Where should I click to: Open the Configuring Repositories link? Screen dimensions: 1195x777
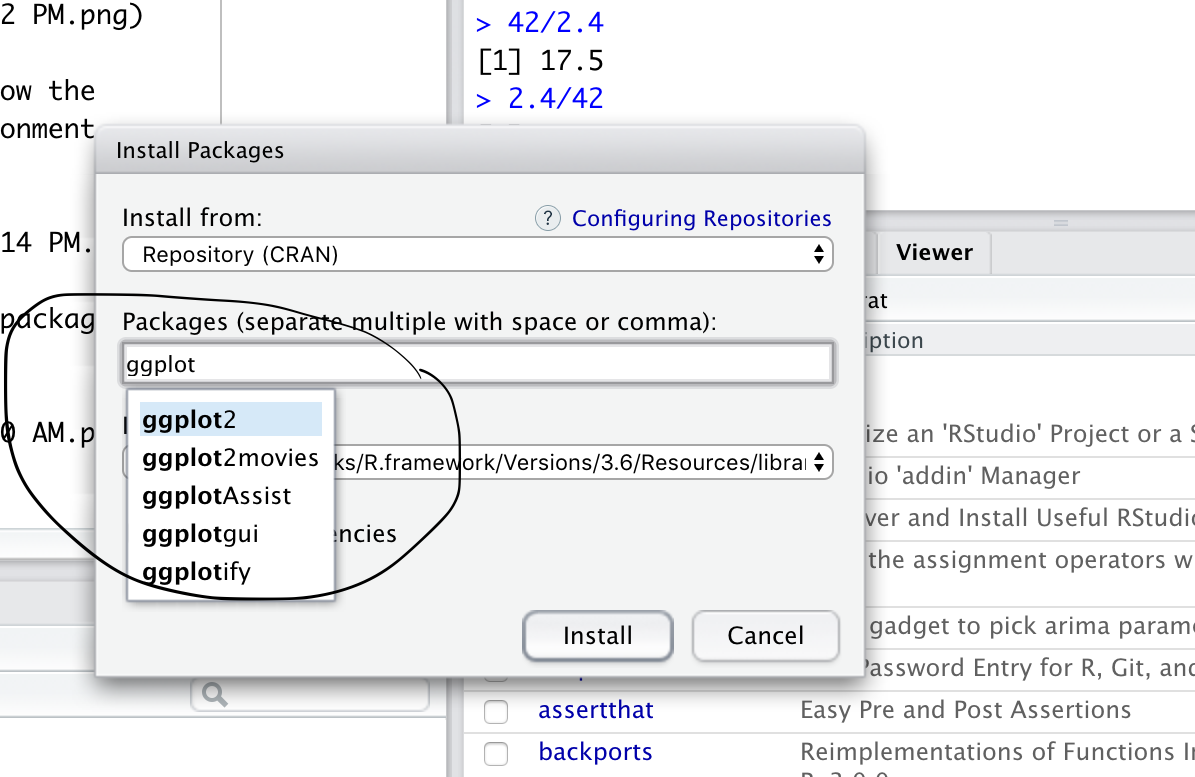tap(701, 219)
